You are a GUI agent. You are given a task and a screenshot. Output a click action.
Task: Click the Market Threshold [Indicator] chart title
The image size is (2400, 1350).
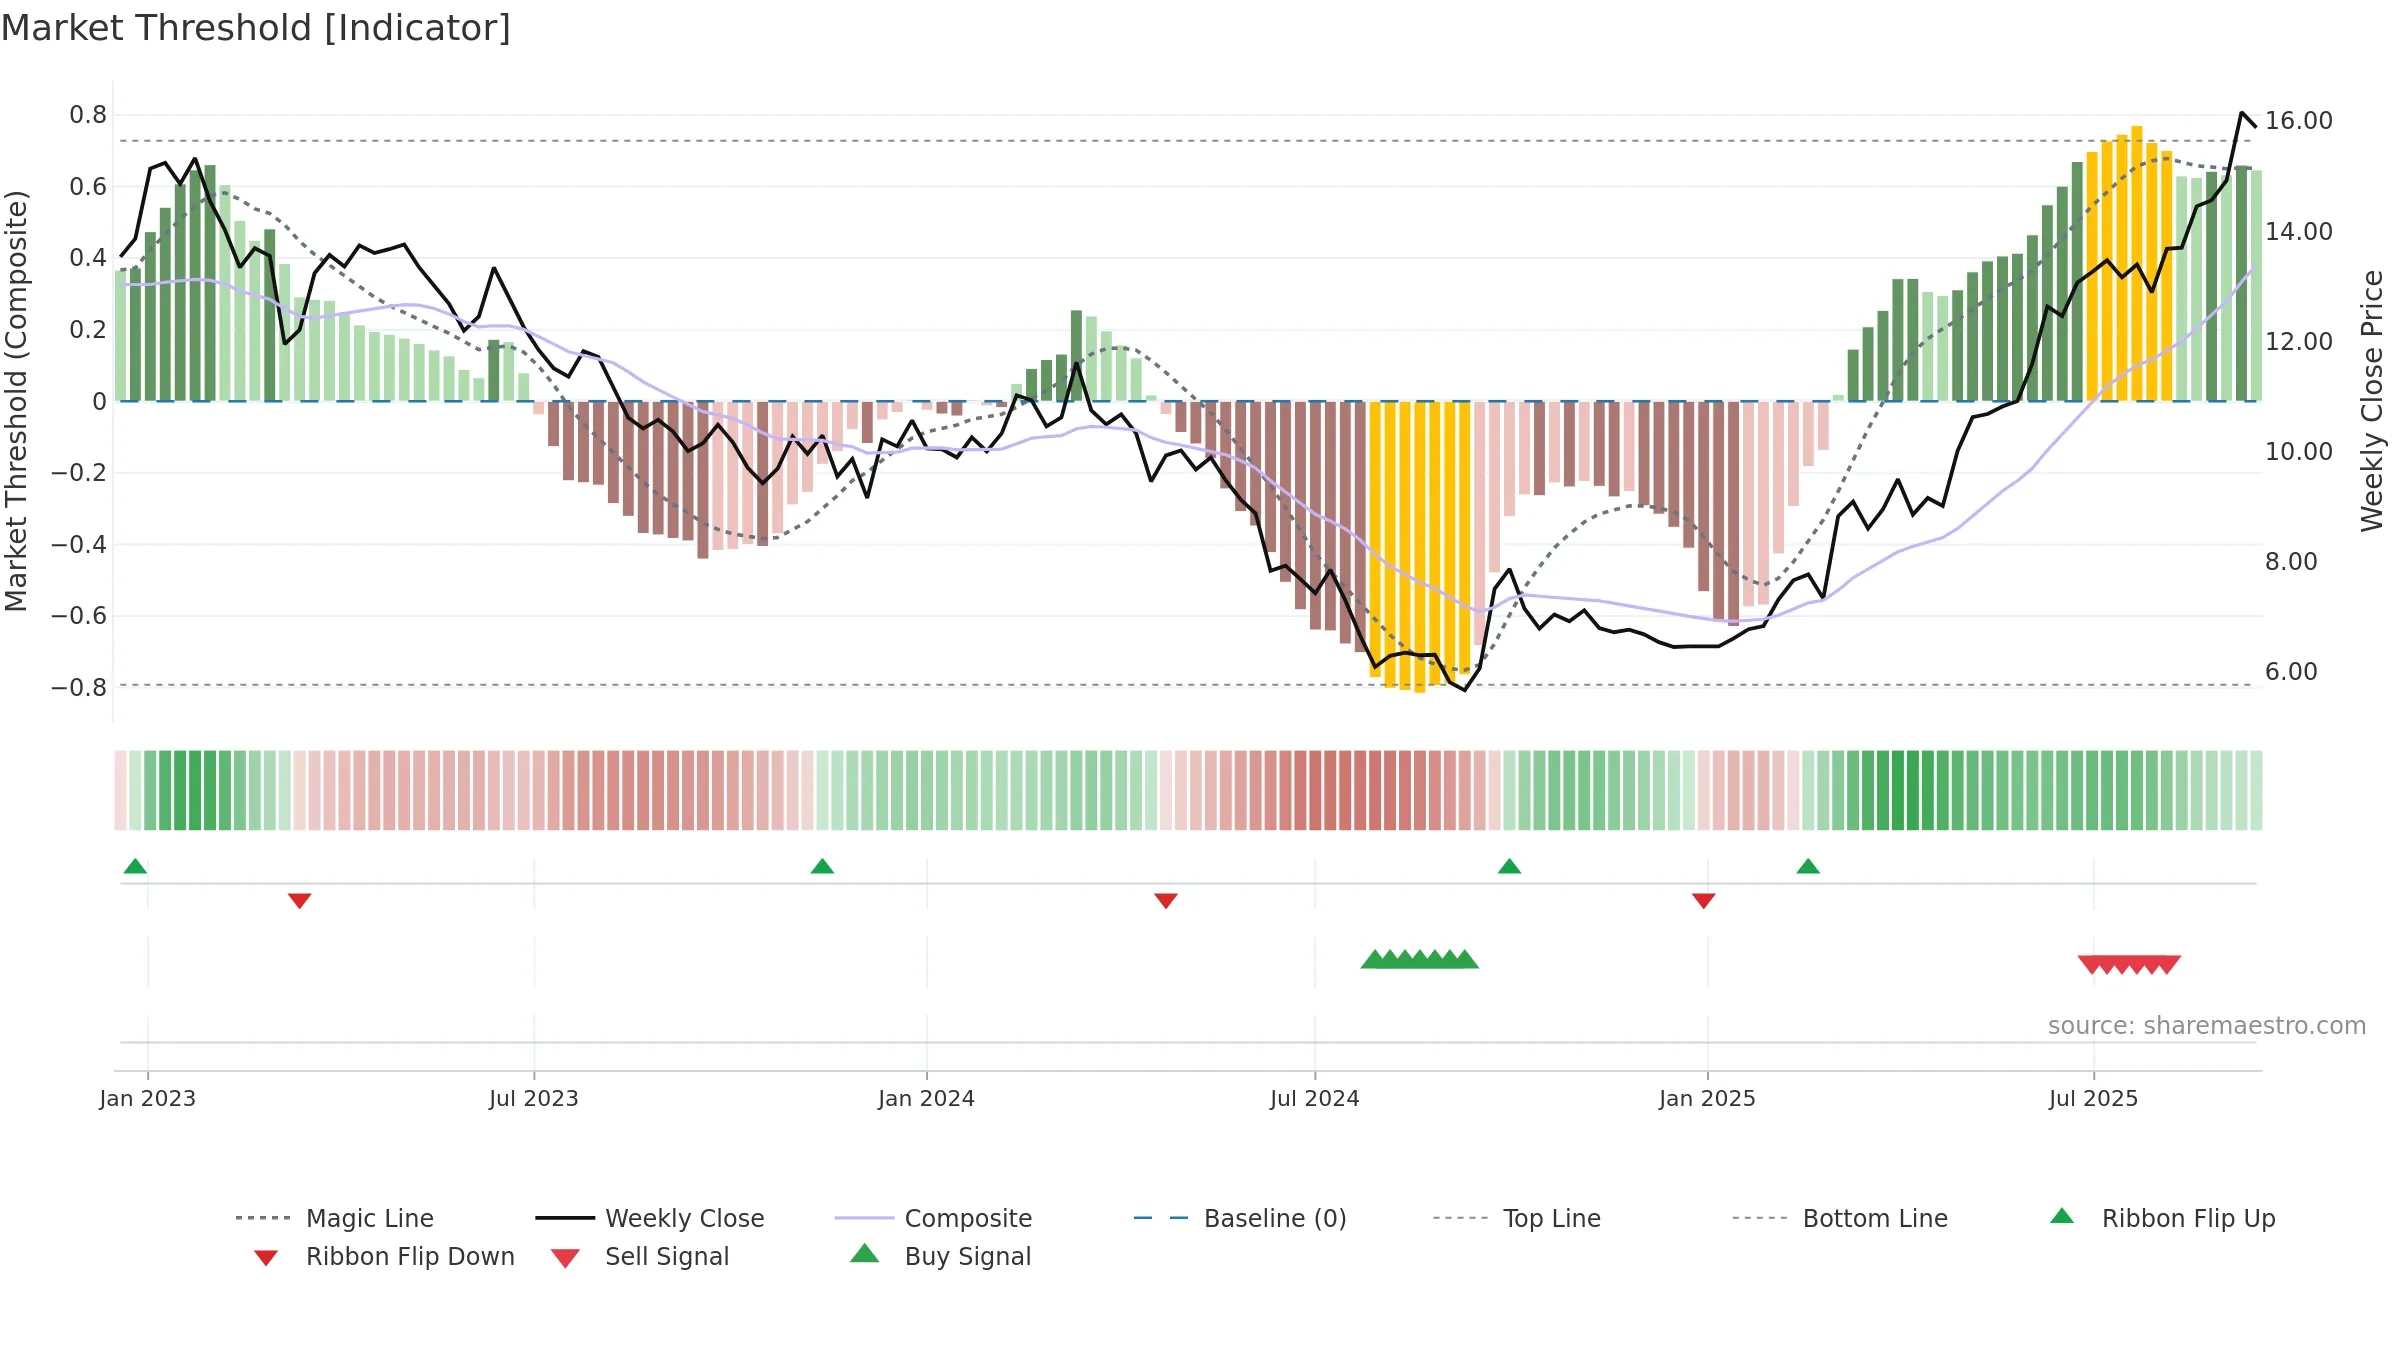coord(256,28)
